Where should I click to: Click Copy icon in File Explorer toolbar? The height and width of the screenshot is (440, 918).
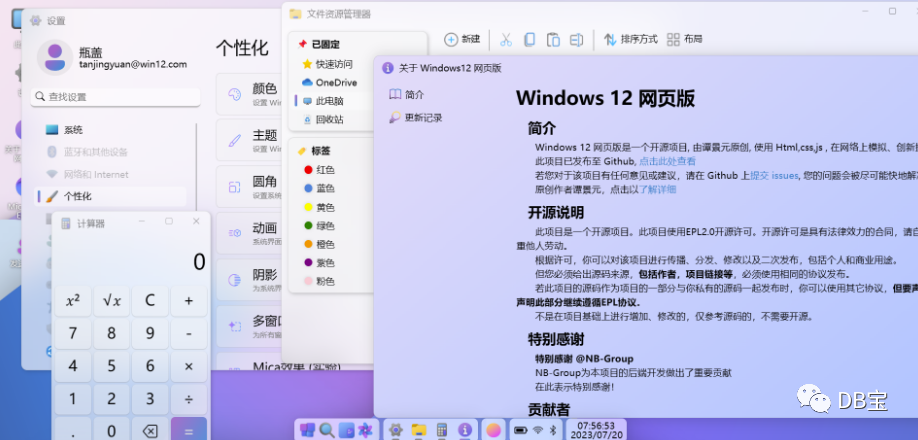pos(529,40)
